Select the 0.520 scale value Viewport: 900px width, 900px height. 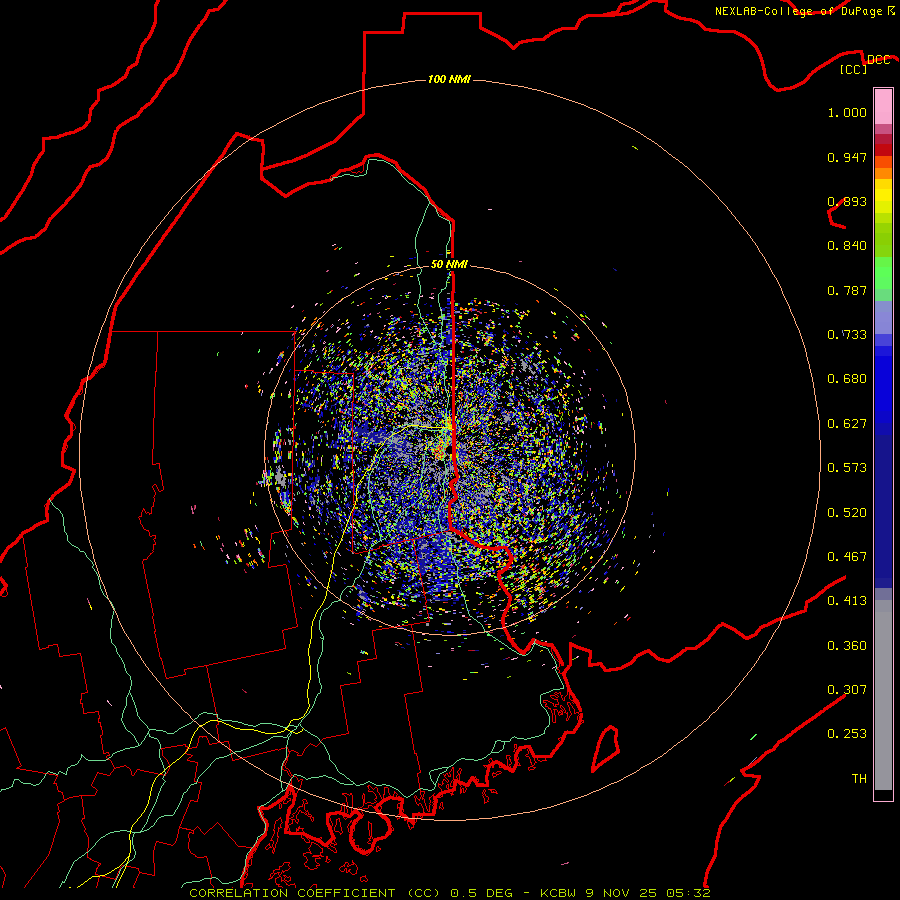[x=847, y=513]
